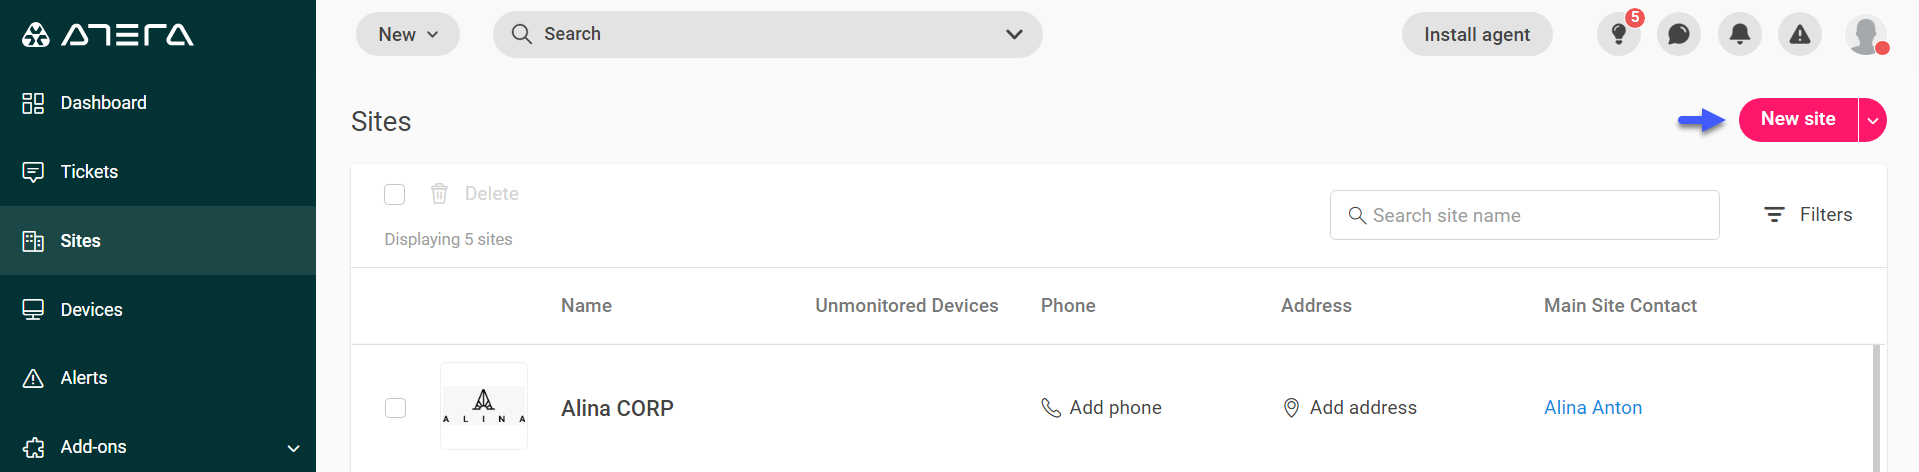Expand the top search bar dropdown arrow
The image size is (1919, 472).
tap(1014, 35)
